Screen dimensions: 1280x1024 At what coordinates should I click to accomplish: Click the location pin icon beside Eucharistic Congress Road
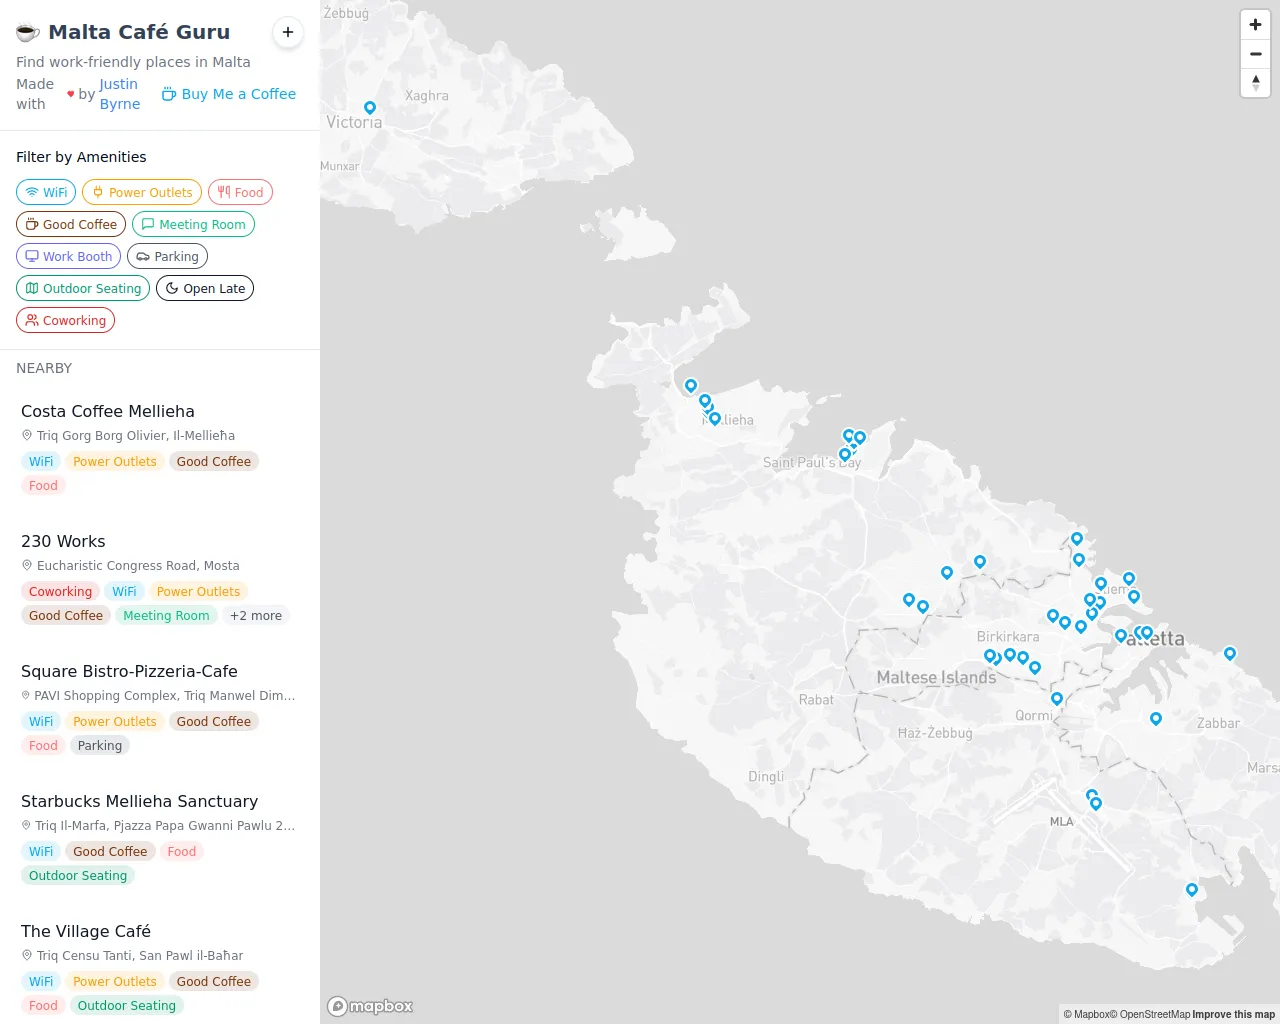27,565
